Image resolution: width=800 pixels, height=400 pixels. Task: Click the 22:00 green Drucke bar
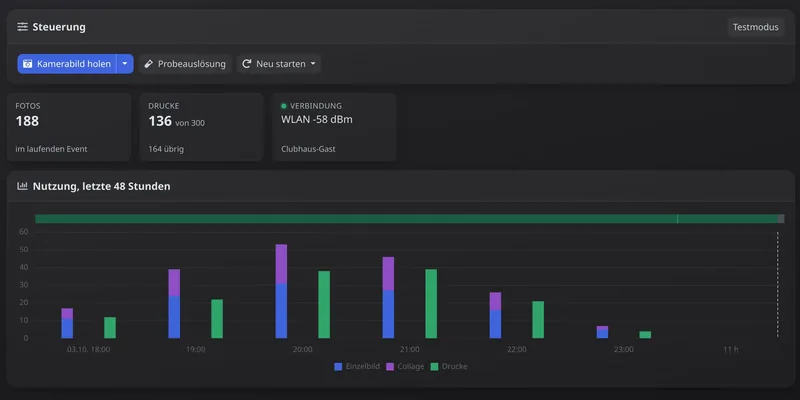pos(538,319)
